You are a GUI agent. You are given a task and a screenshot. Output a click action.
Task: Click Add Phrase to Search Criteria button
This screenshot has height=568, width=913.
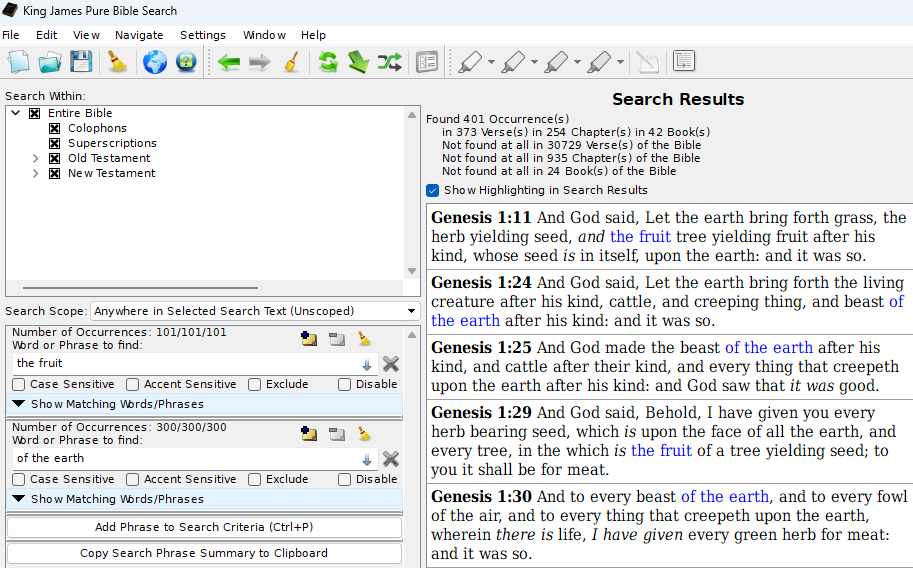204,527
